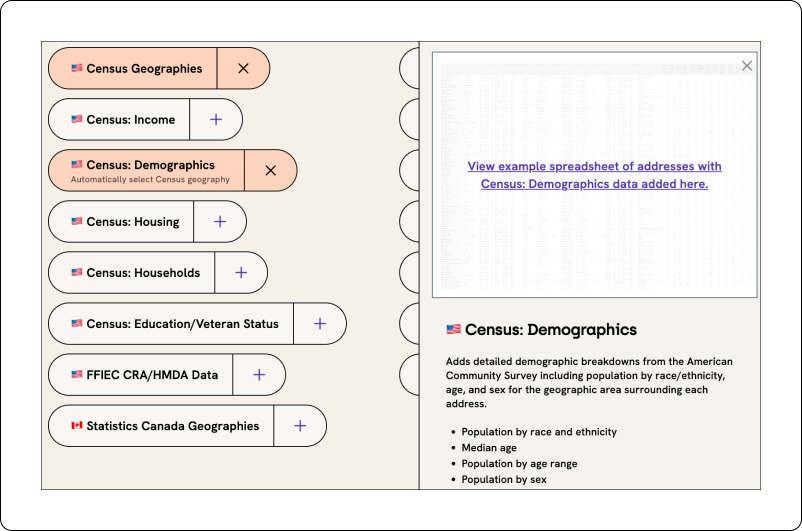
Task: Select the Statistics Canada Geographies label
Action: tap(173, 426)
